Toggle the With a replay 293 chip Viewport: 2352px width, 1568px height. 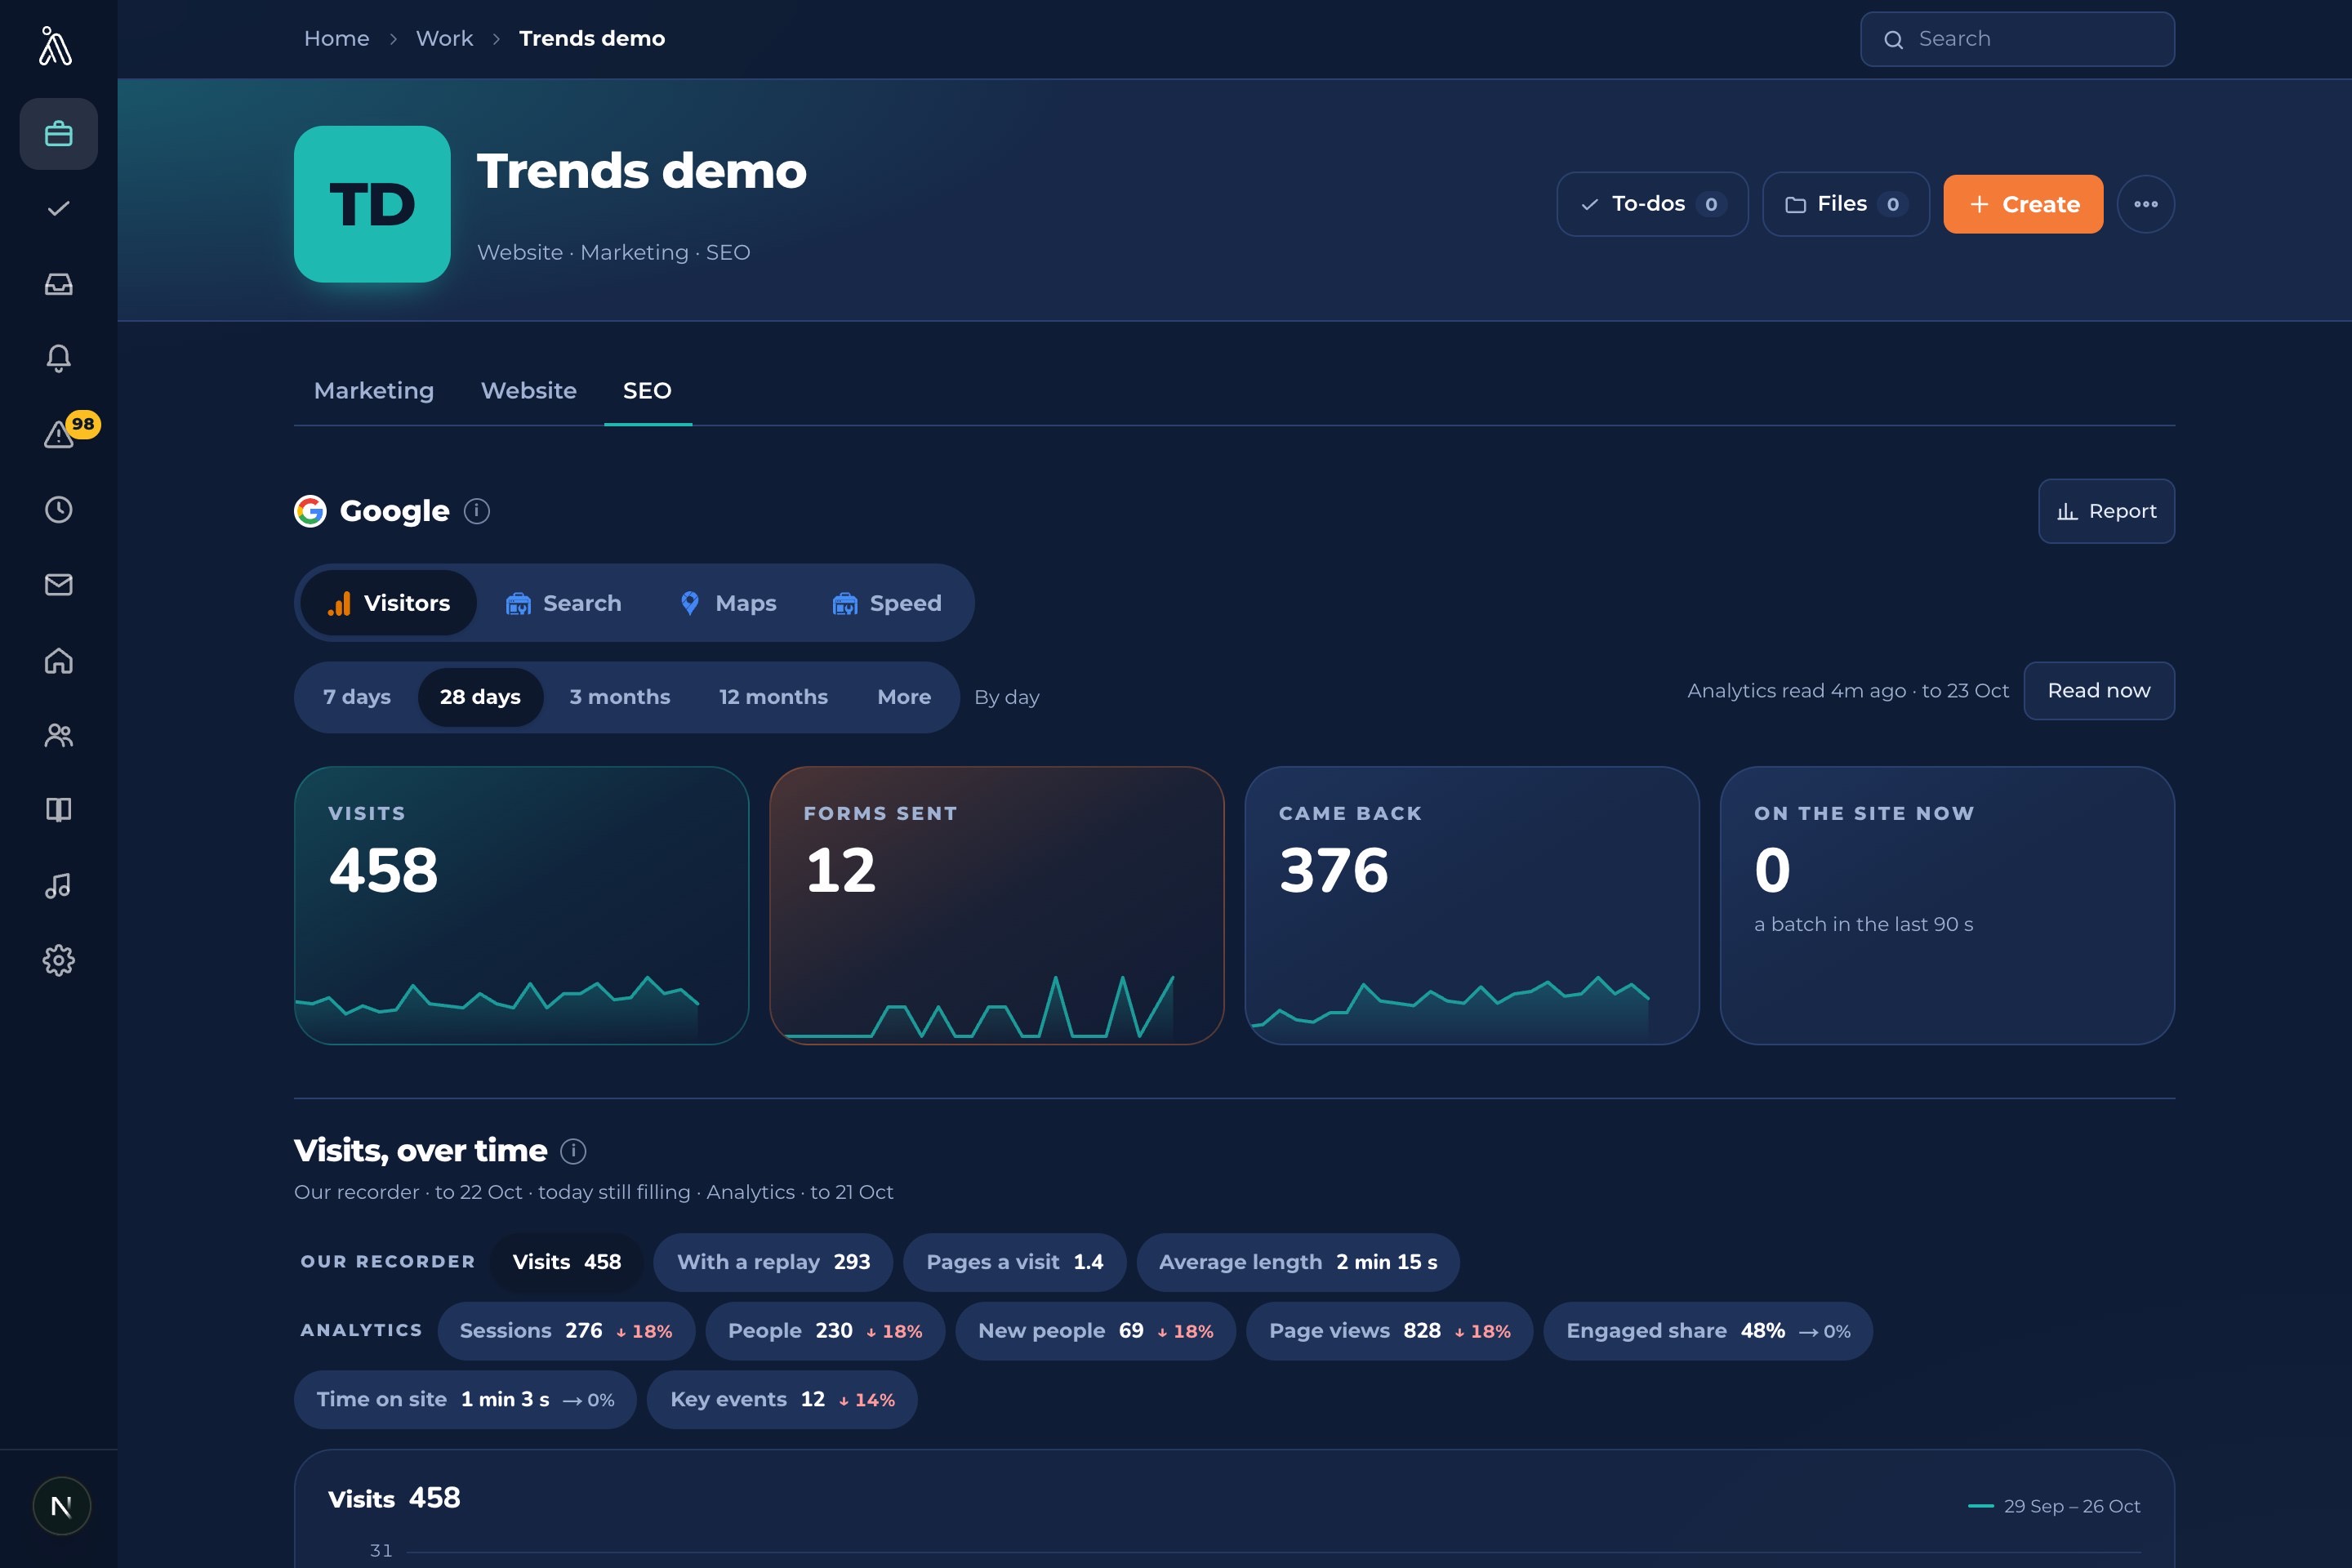[773, 1262]
